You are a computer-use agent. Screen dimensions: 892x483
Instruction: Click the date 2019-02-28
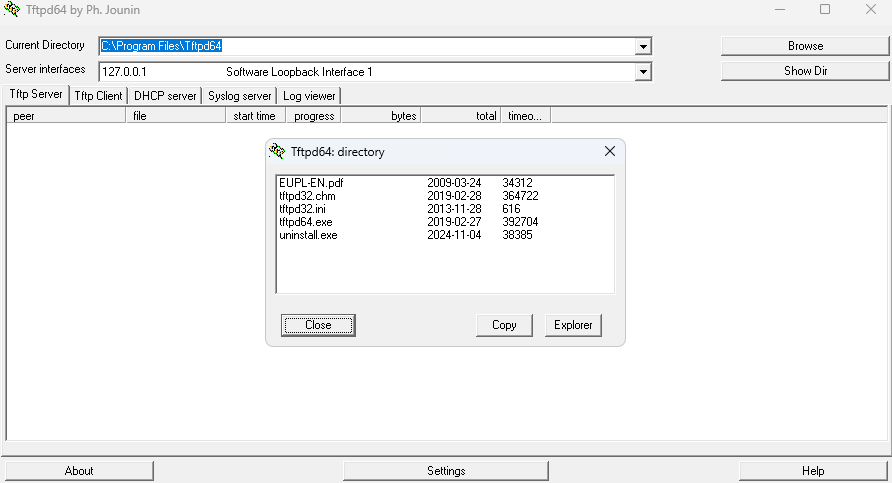(454, 196)
